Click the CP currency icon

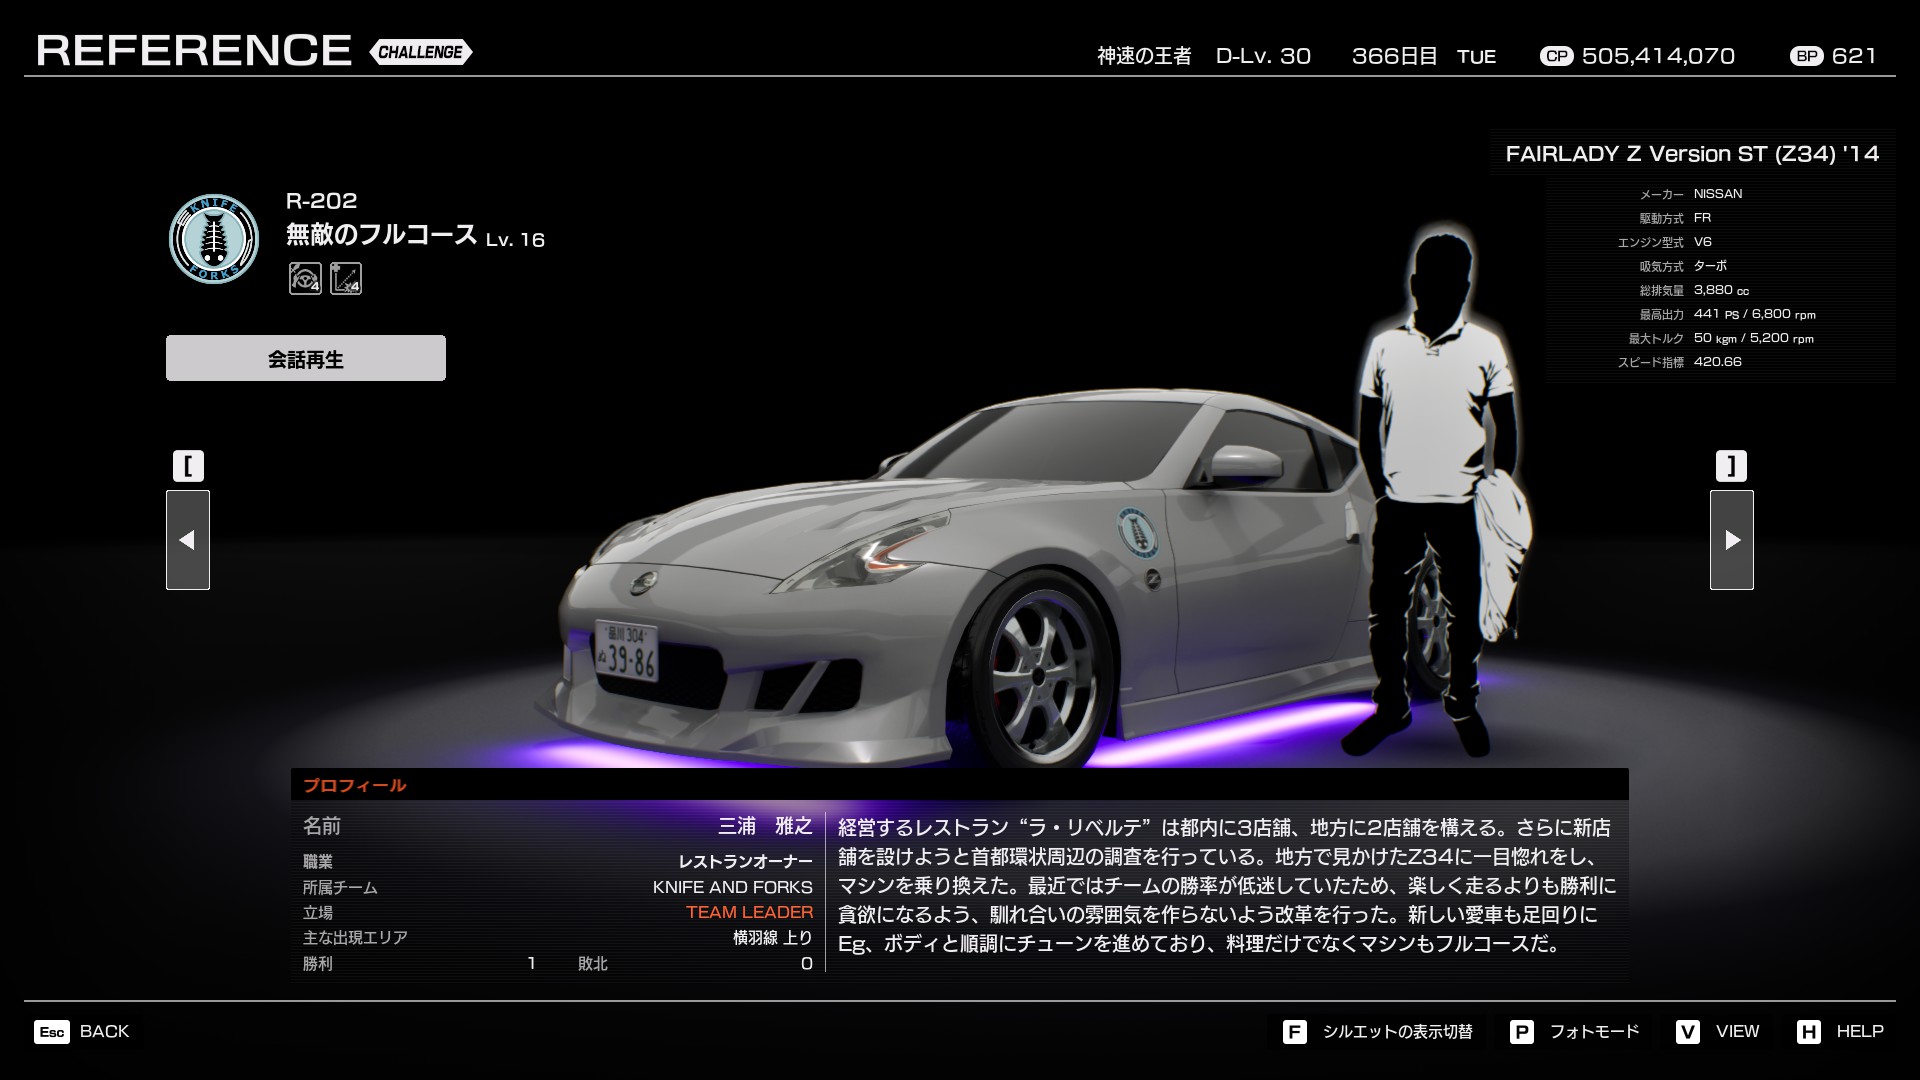[x=1556, y=56]
